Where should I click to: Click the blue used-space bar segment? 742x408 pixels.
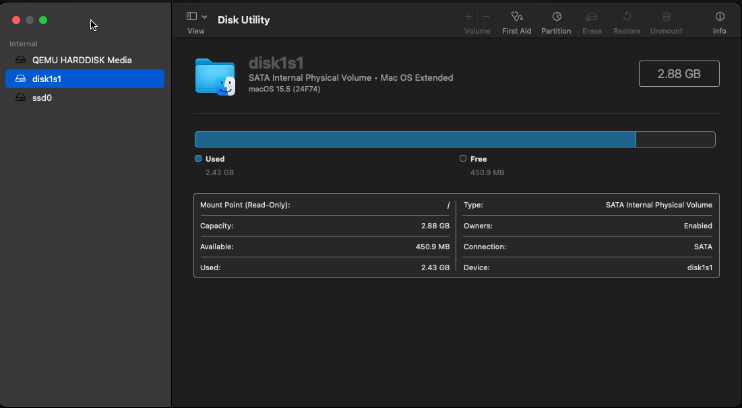click(x=415, y=140)
